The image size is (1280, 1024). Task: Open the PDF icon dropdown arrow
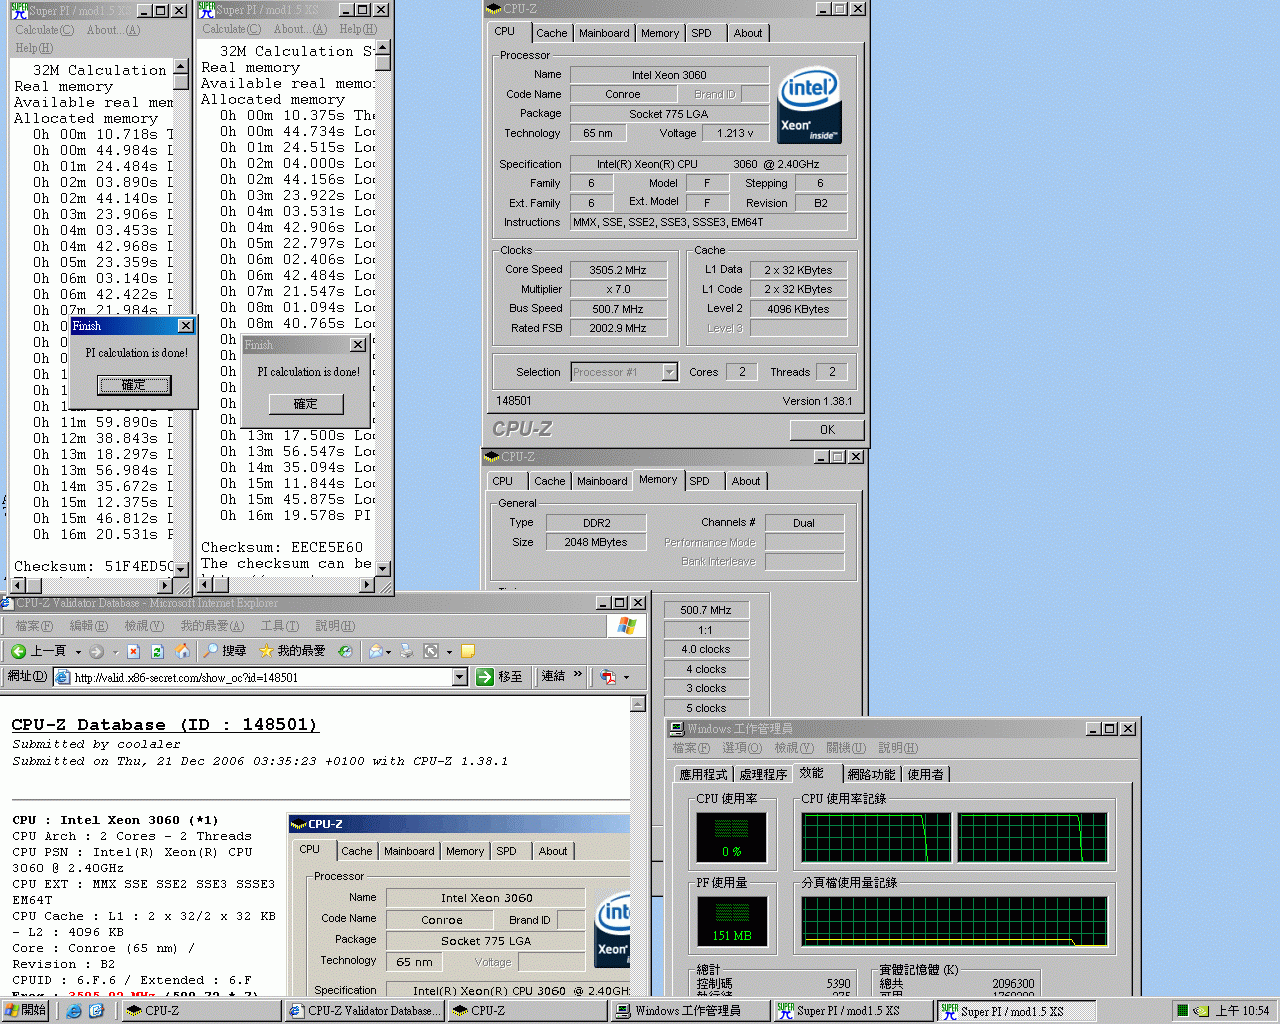click(x=626, y=678)
